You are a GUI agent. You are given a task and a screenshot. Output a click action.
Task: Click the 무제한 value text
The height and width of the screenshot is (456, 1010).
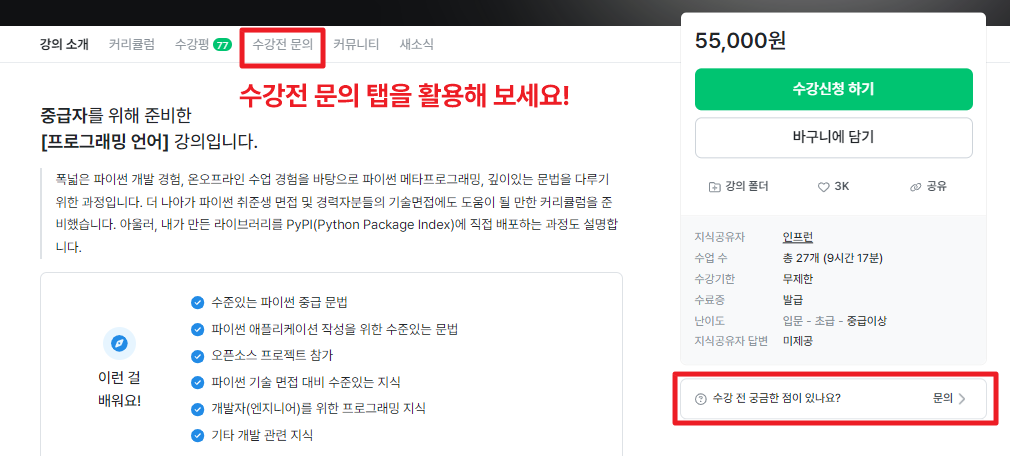797,279
